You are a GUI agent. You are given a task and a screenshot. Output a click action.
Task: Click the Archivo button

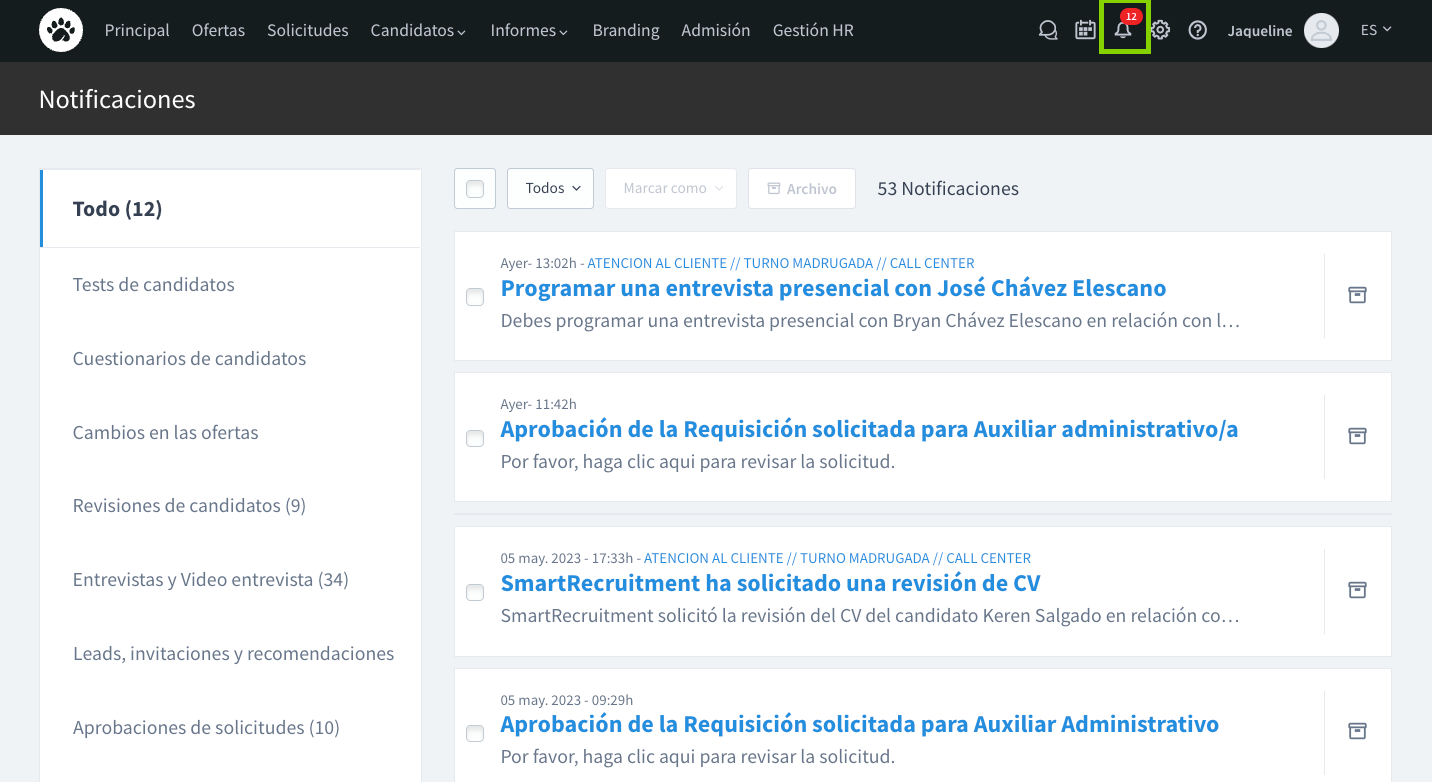[801, 188]
